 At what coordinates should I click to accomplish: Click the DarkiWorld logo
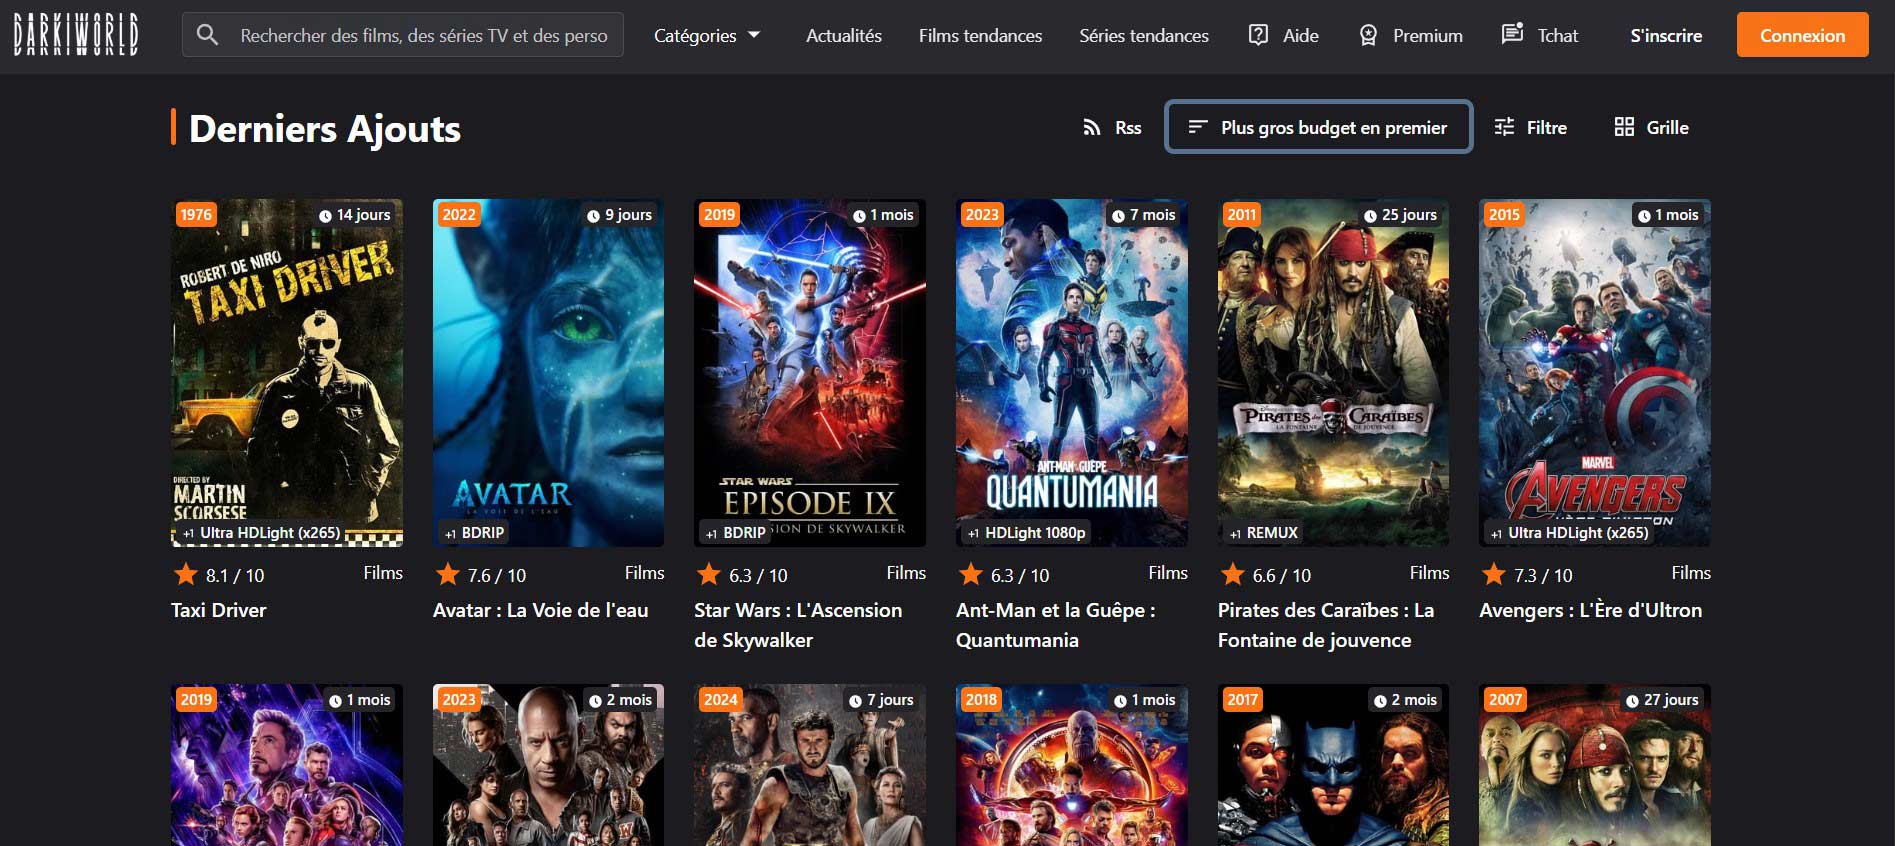pyautogui.click(x=76, y=35)
